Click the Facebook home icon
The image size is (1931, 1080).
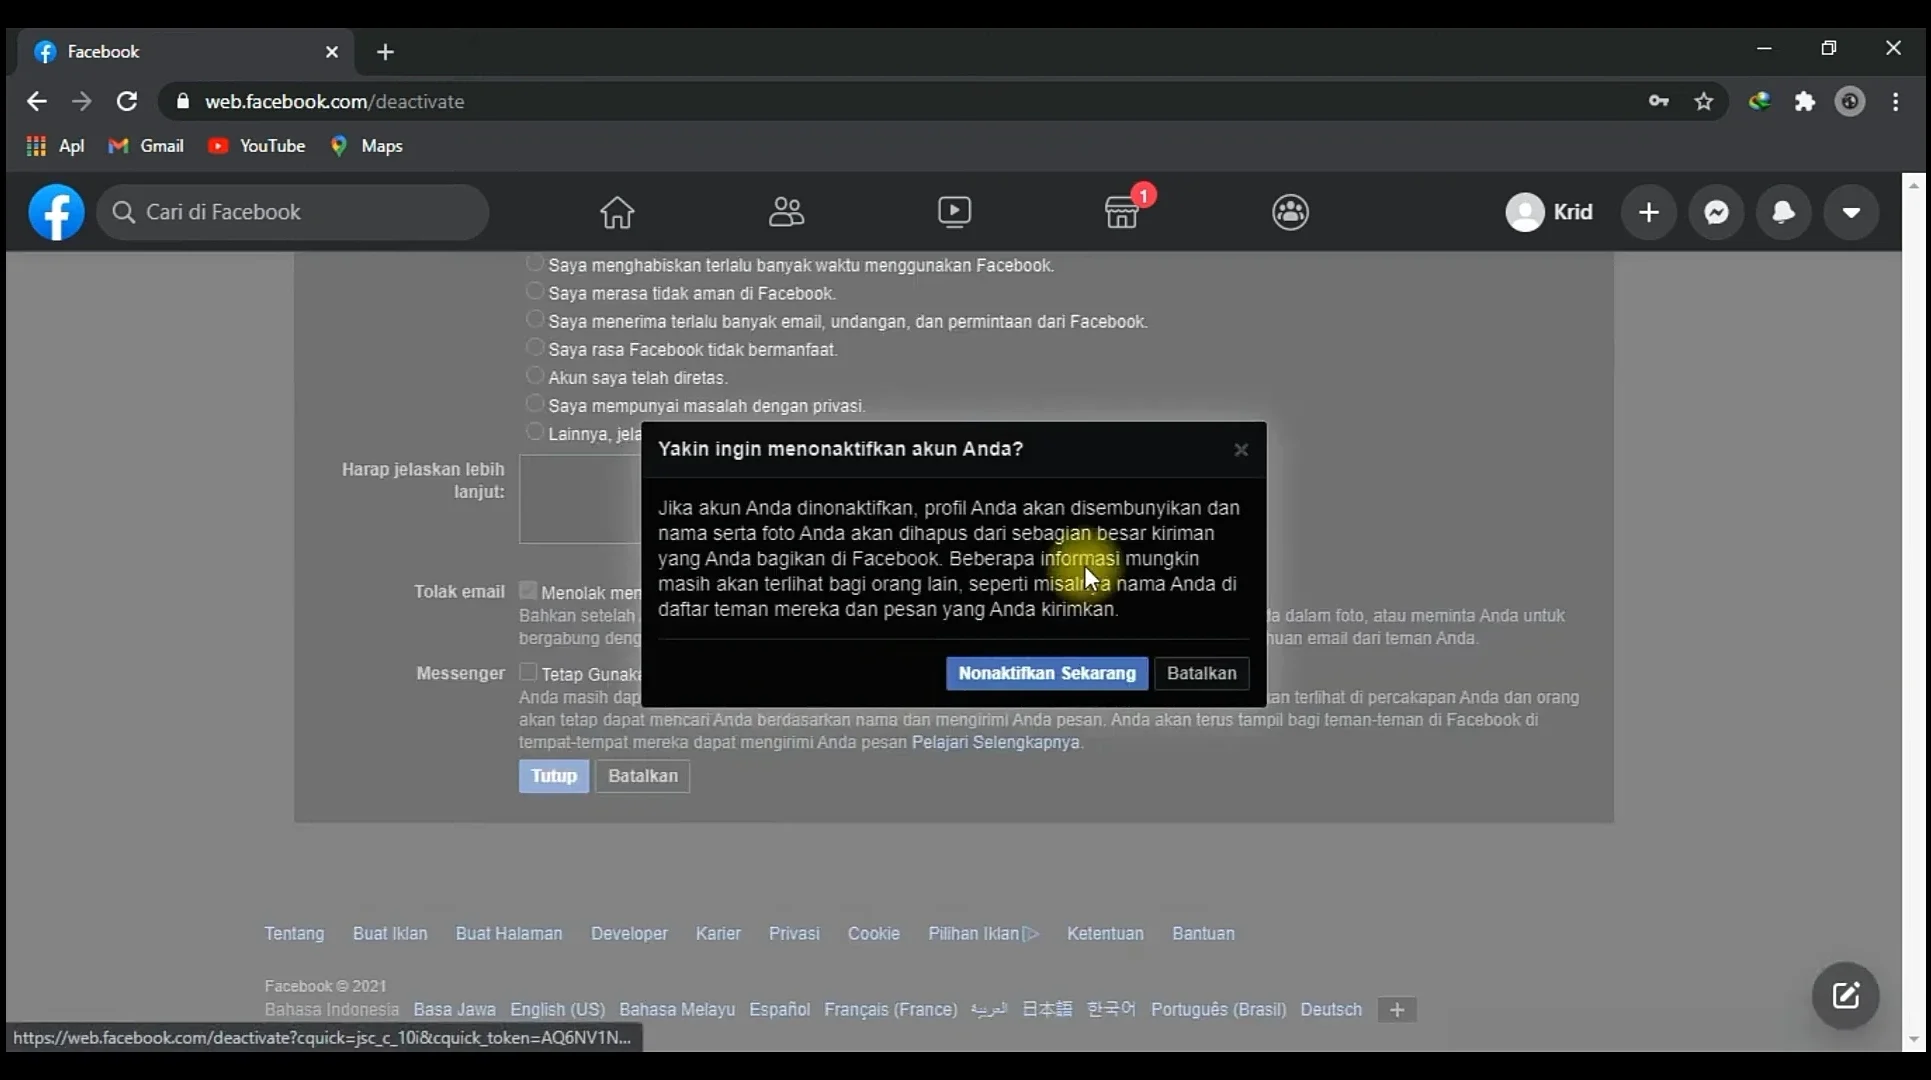618,211
